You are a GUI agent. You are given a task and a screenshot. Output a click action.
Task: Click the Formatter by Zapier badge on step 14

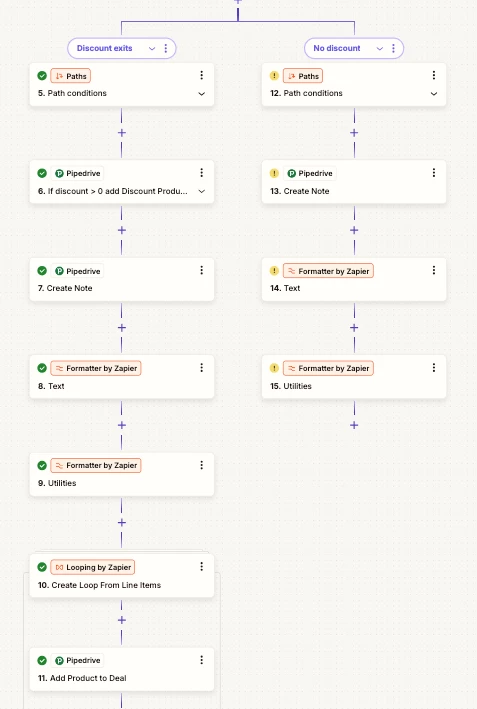[x=328, y=271]
